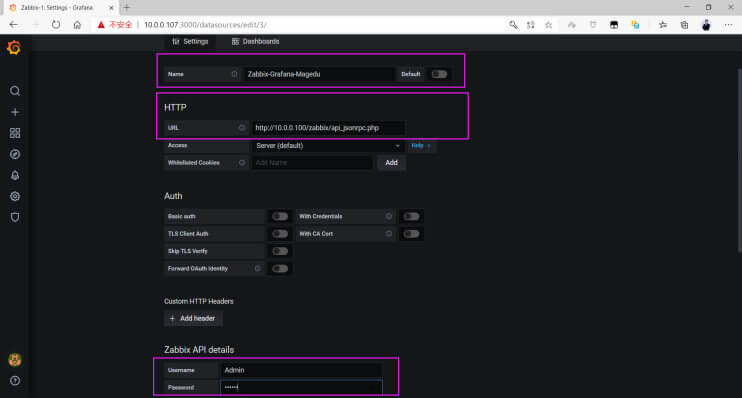Viewport: 742px width, 398px height.
Task: Reload the page with the refresh icon
Action: (56, 25)
